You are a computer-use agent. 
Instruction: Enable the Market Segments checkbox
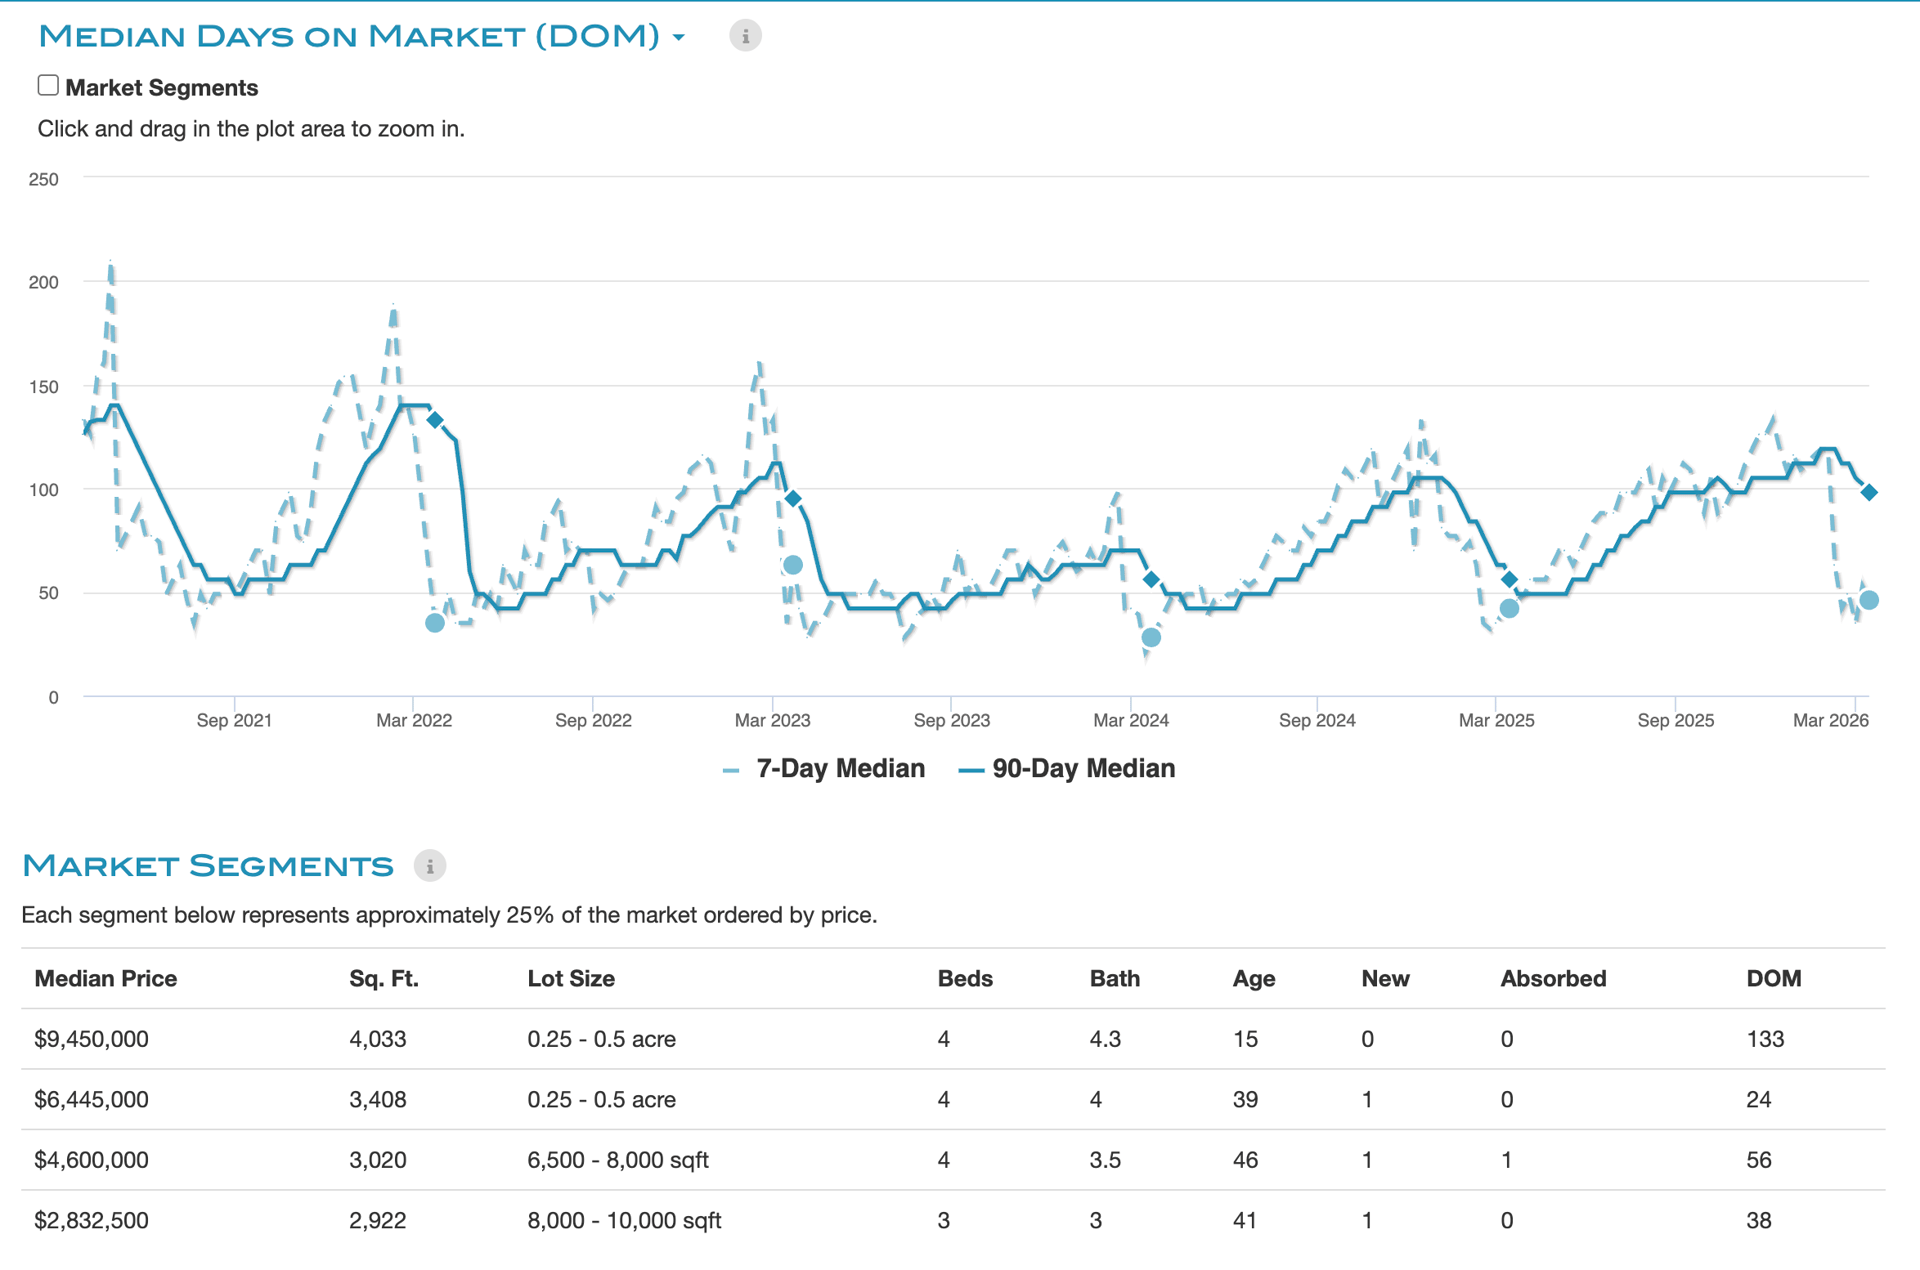(48, 86)
